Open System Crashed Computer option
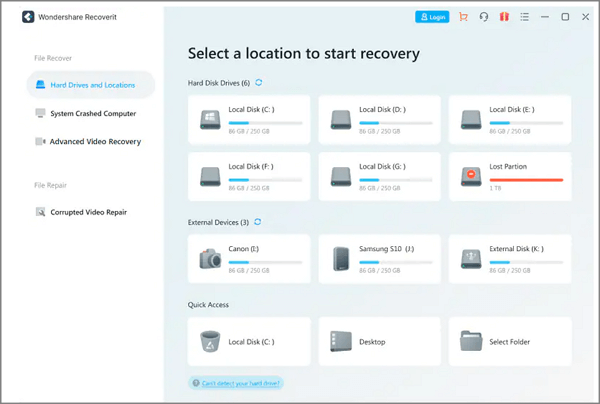 click(x=92, y=114)
